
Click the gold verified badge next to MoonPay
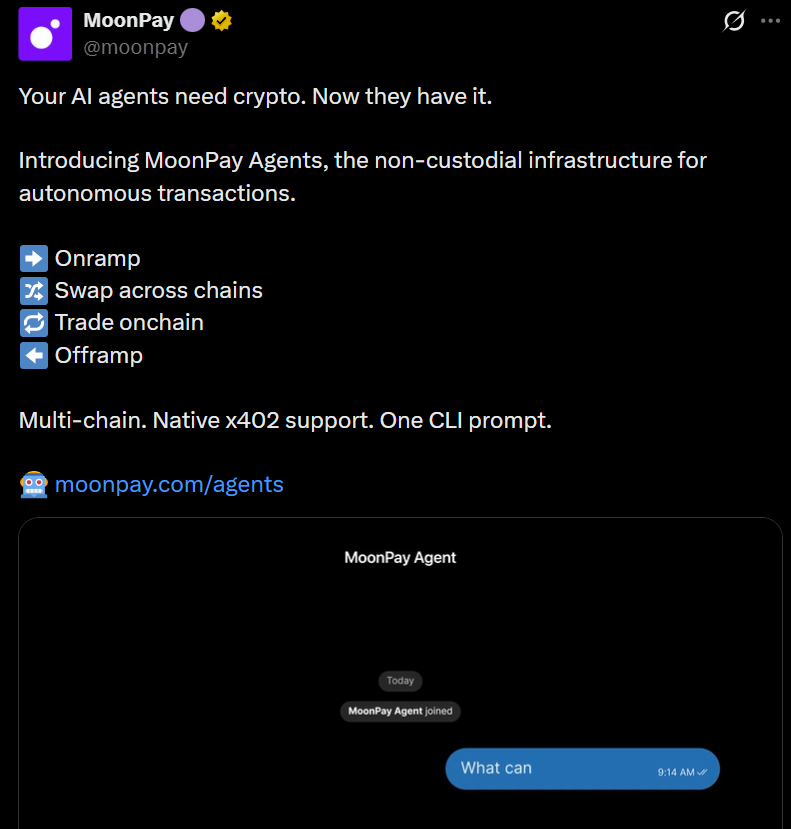[221, 19]
